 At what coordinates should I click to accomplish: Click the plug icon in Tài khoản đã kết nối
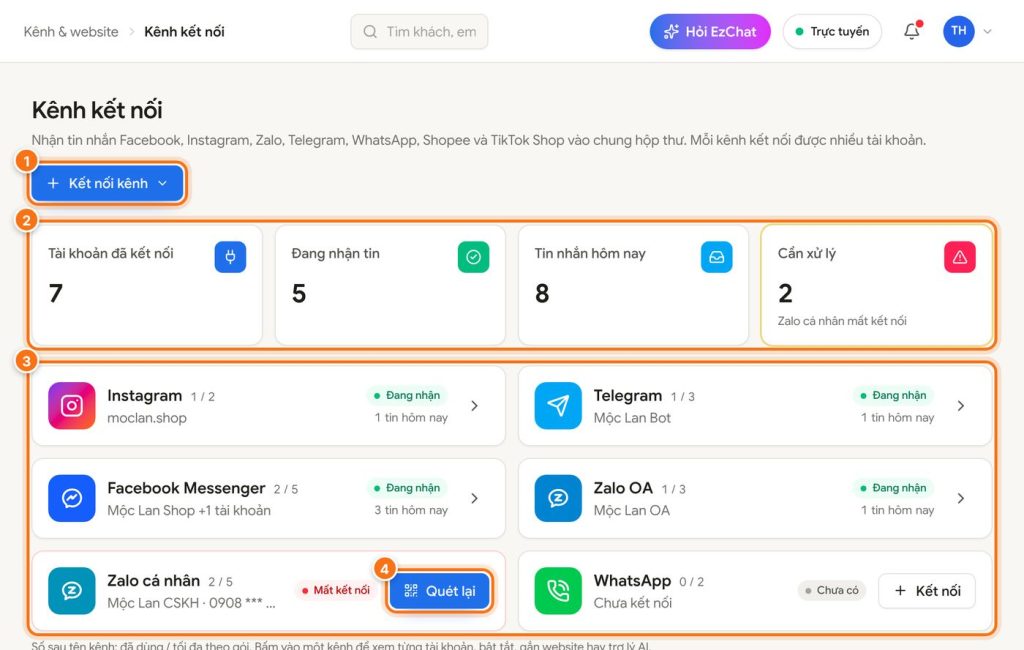pos(231,257)
